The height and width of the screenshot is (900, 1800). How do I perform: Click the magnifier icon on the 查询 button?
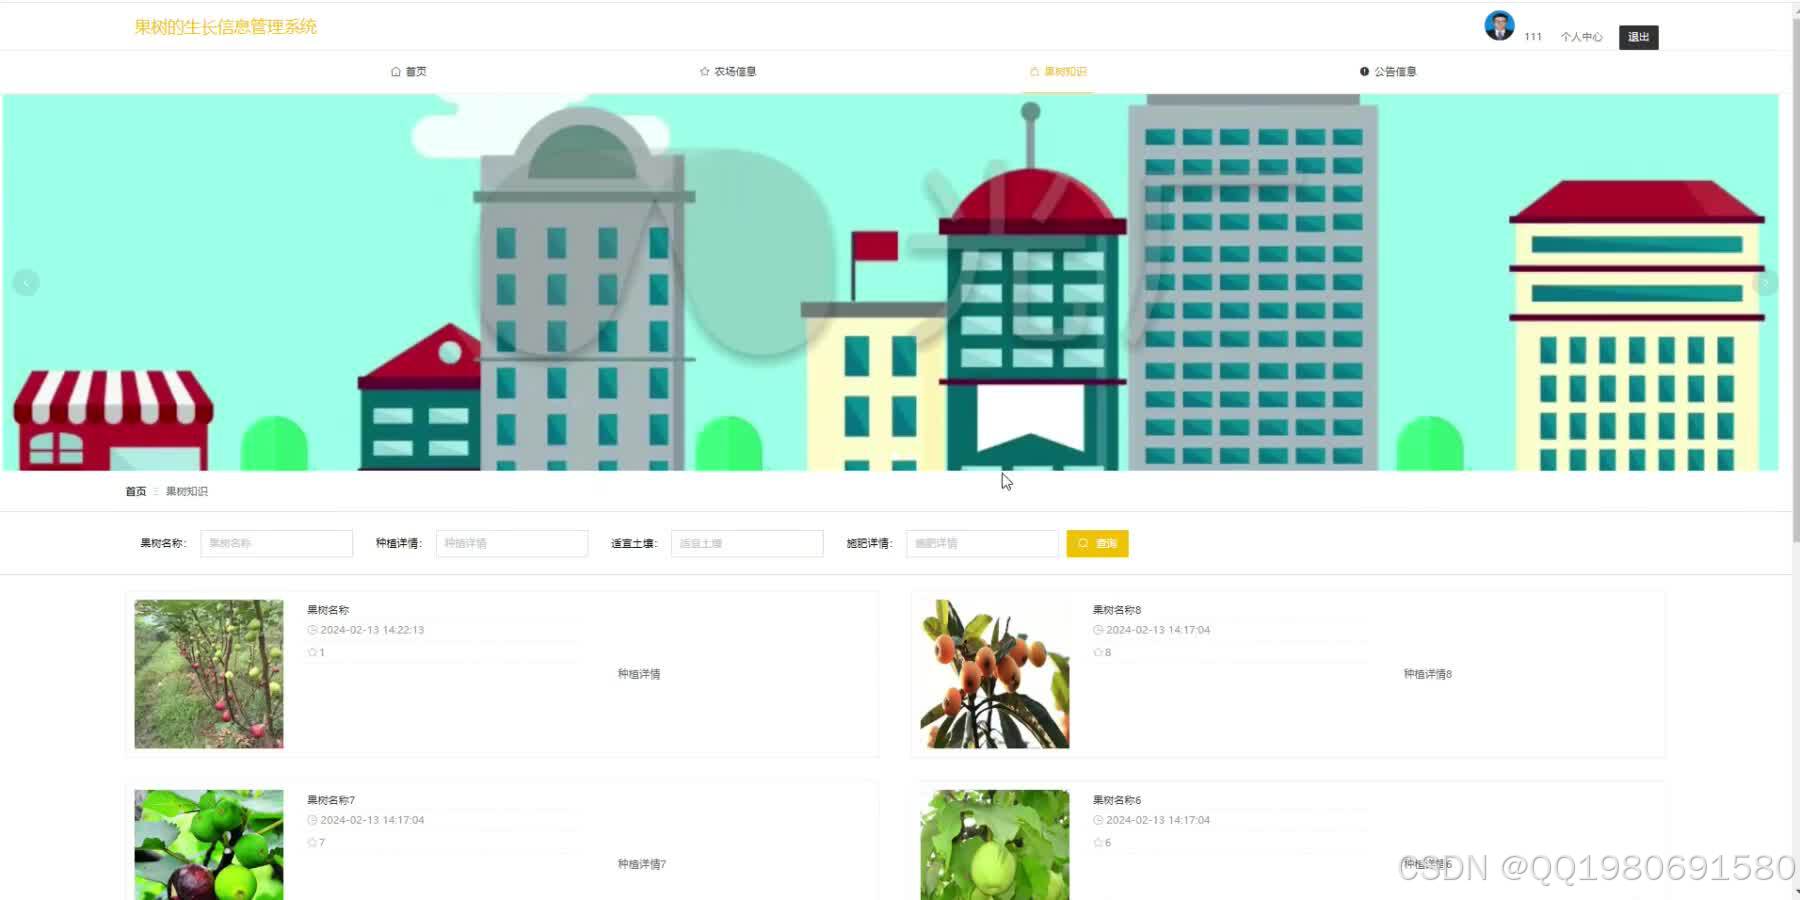tap(1084, 543)
